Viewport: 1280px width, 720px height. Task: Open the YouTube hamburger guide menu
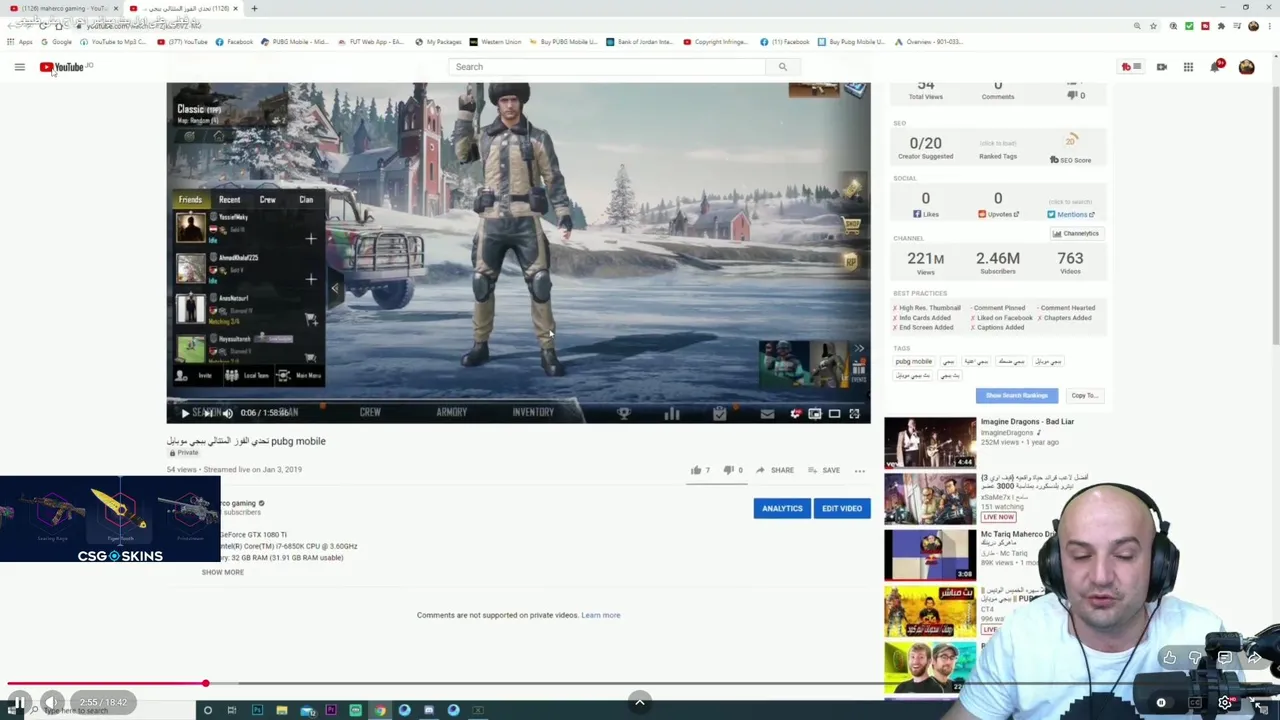click(x=19, y=67)
